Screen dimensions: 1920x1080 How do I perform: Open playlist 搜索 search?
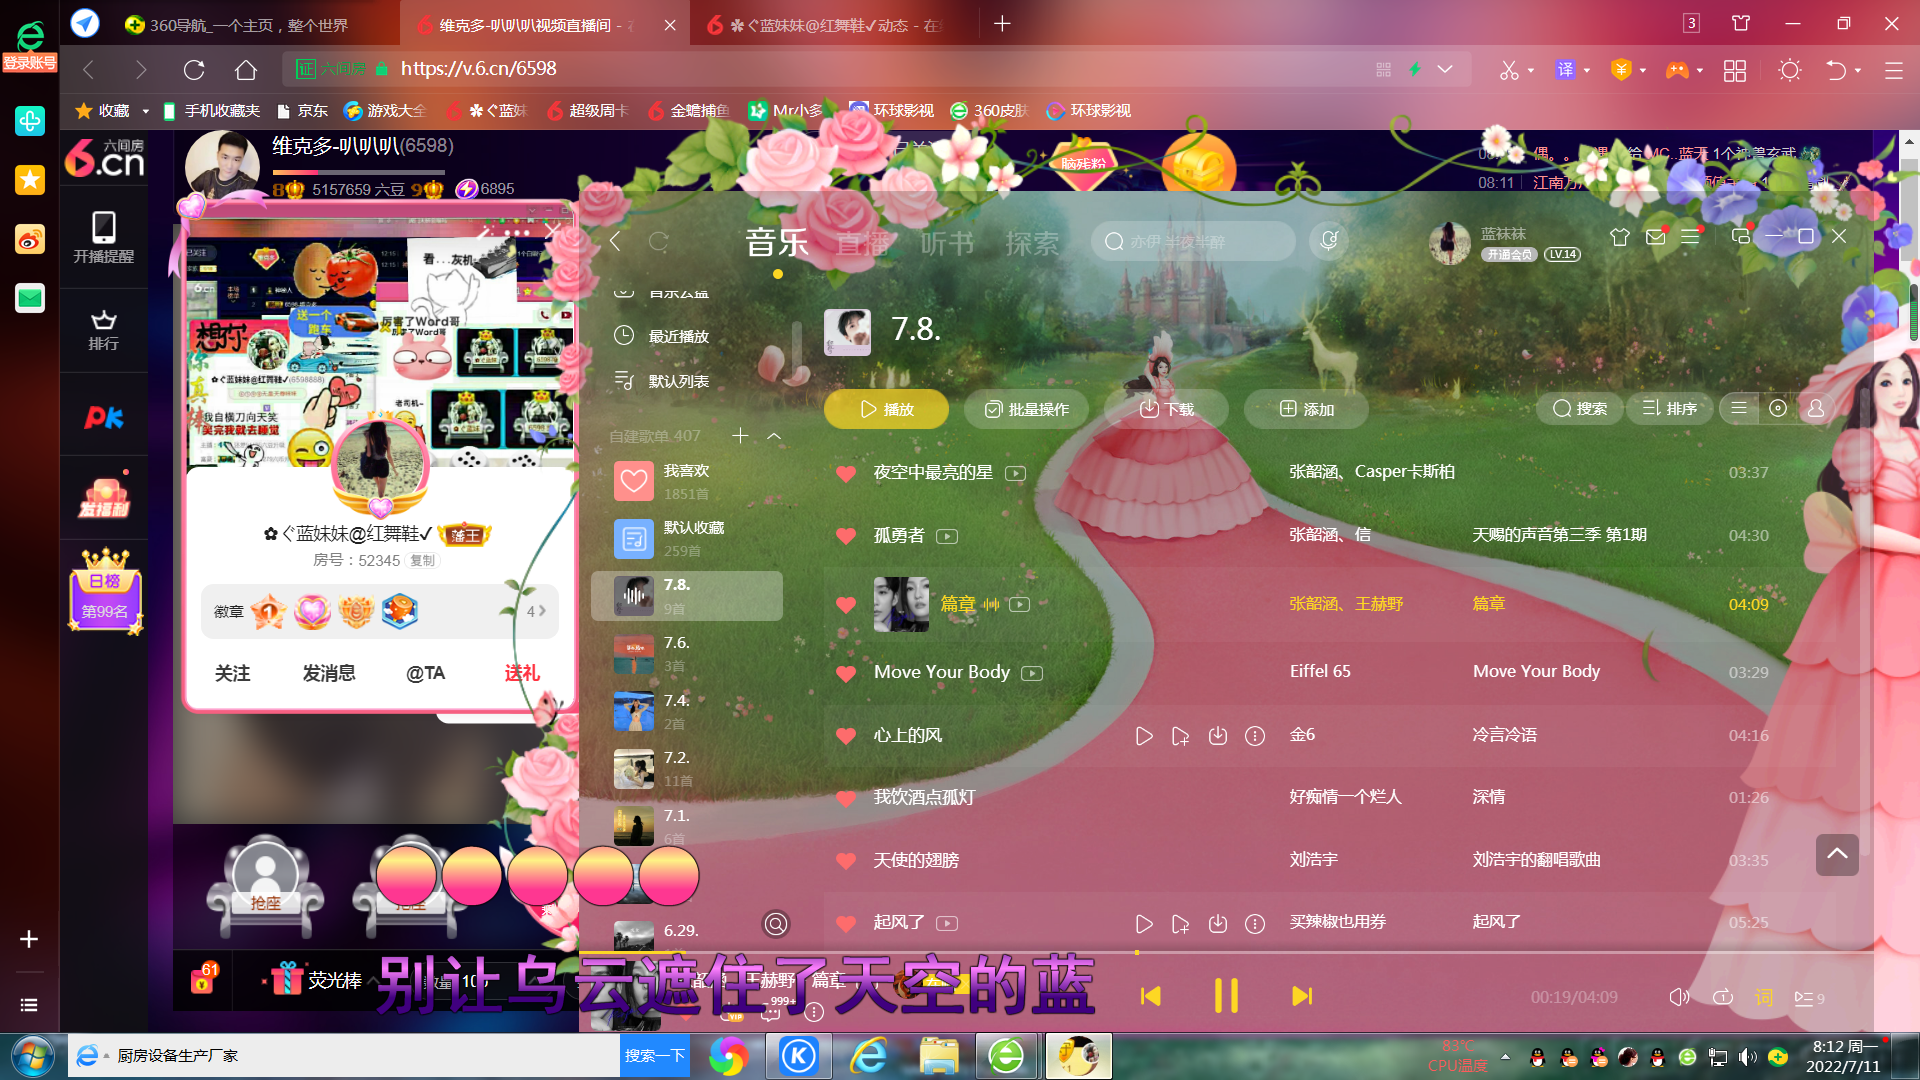[1580, 408]
